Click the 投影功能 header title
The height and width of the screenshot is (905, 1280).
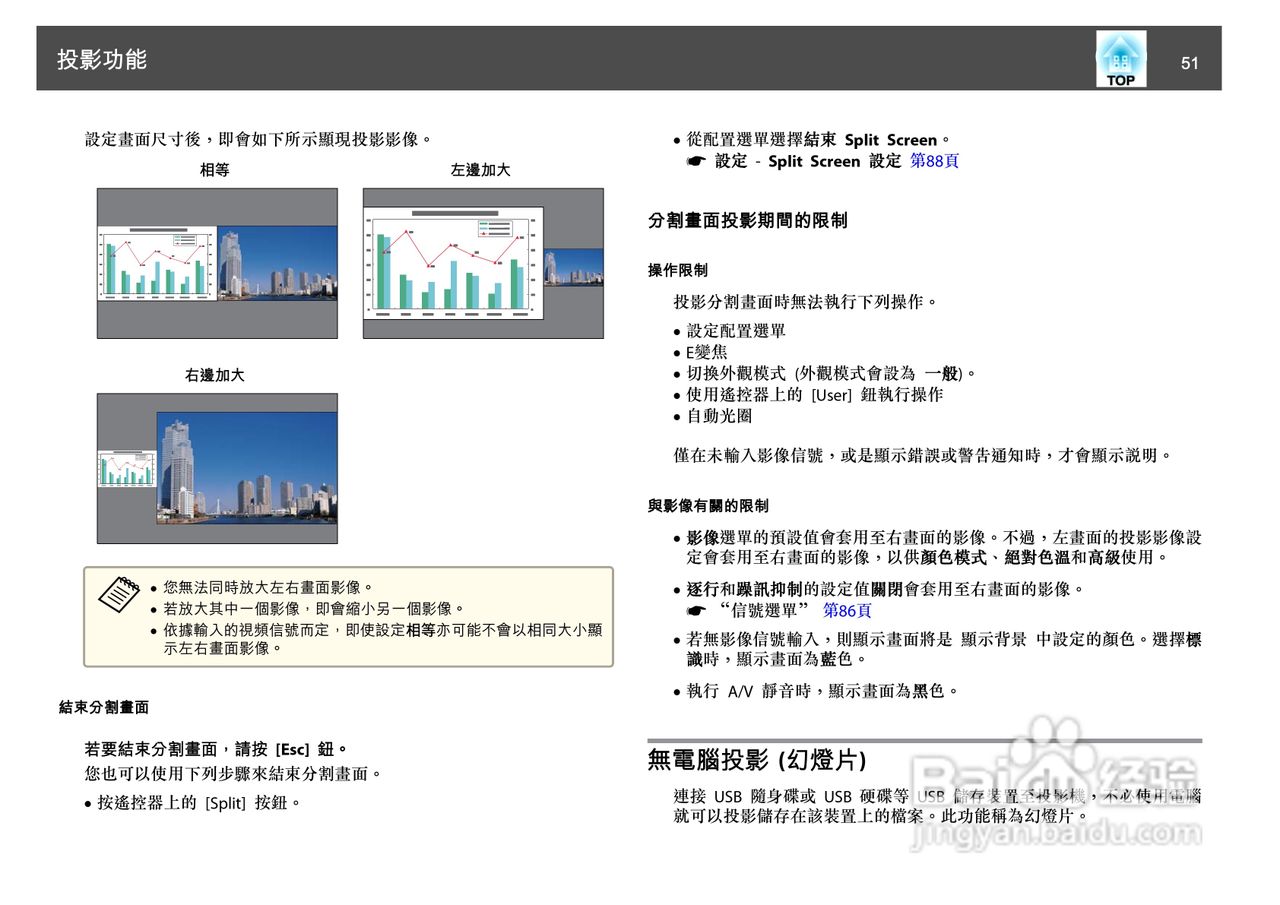(x=102, y=60)
